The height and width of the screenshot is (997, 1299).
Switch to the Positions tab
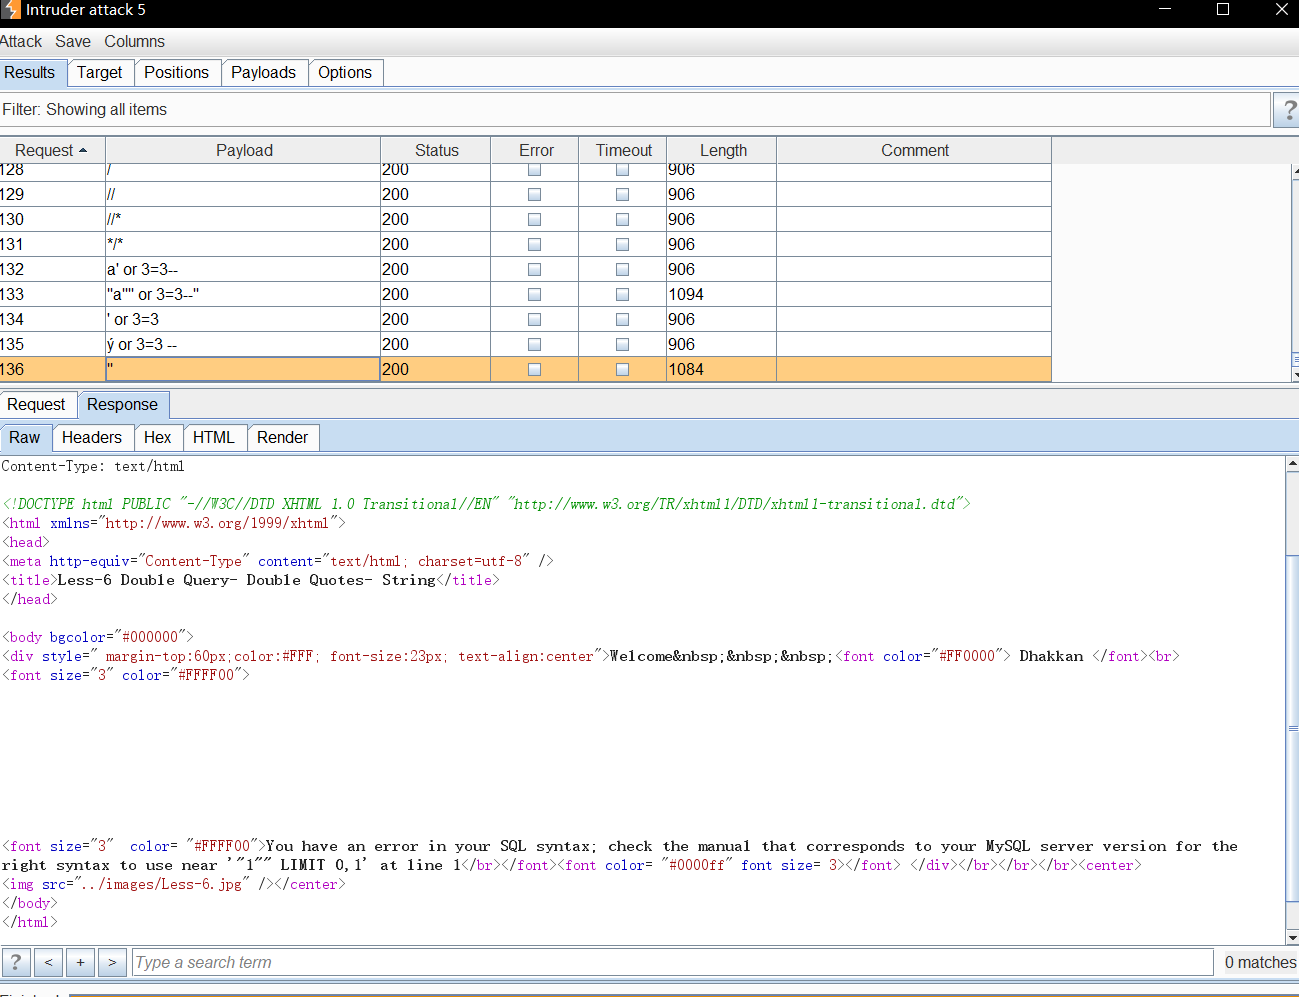pyautogui.click(x=176, y=72)
